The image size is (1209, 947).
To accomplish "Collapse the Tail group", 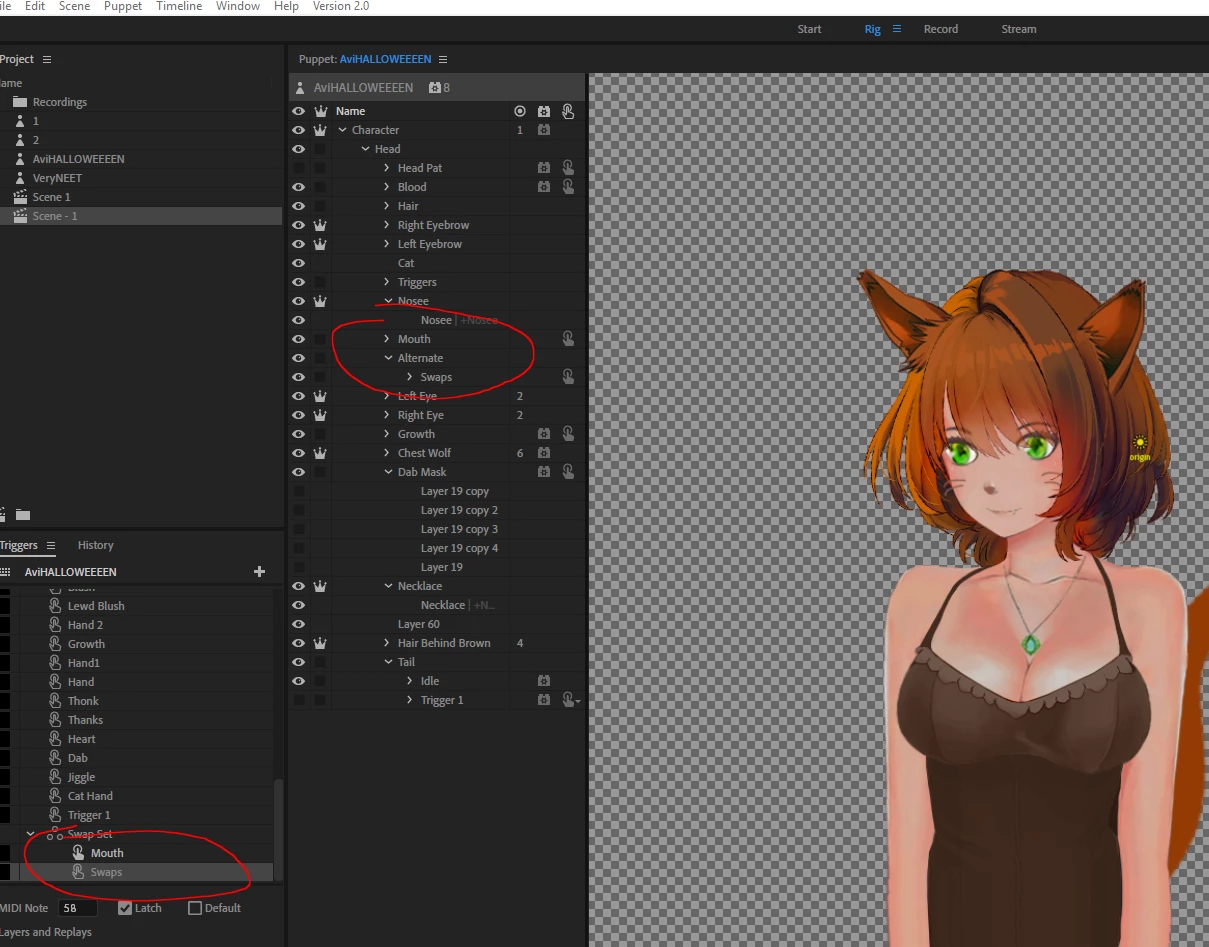I will click(388, 662).
